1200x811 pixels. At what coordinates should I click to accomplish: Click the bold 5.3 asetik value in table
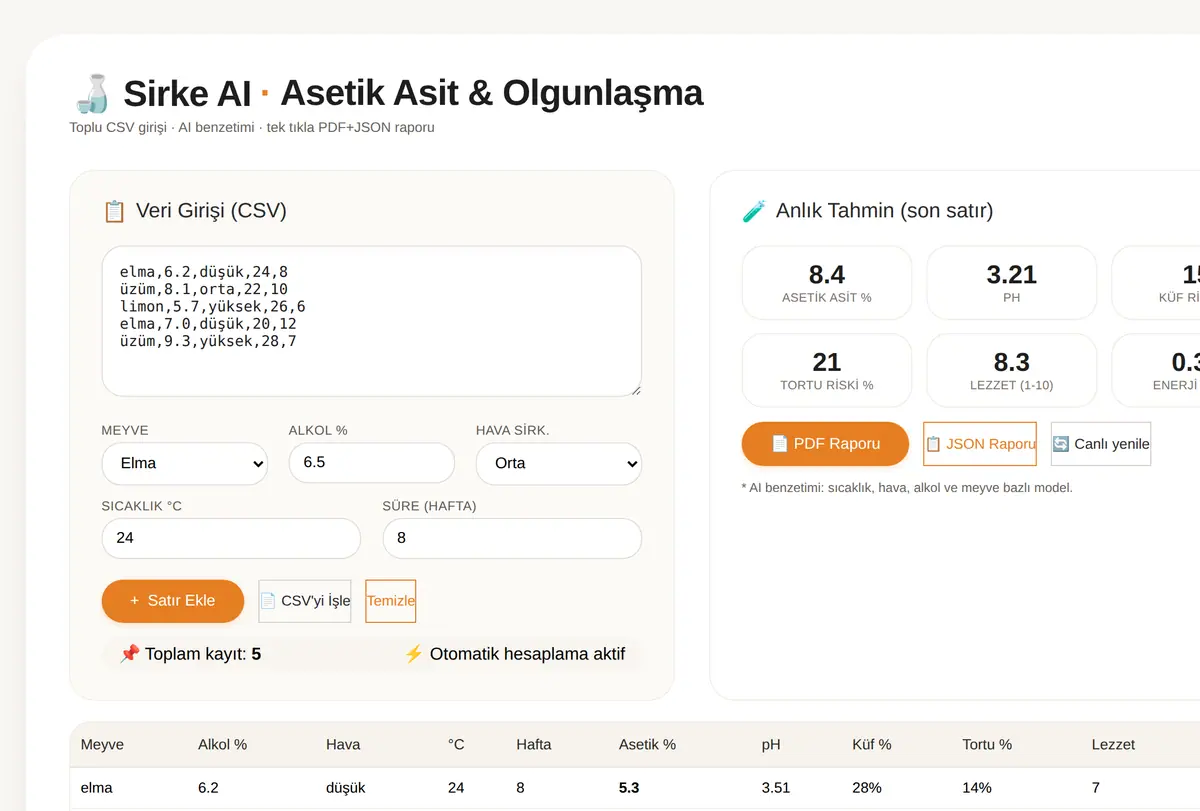tap(629, 788)
